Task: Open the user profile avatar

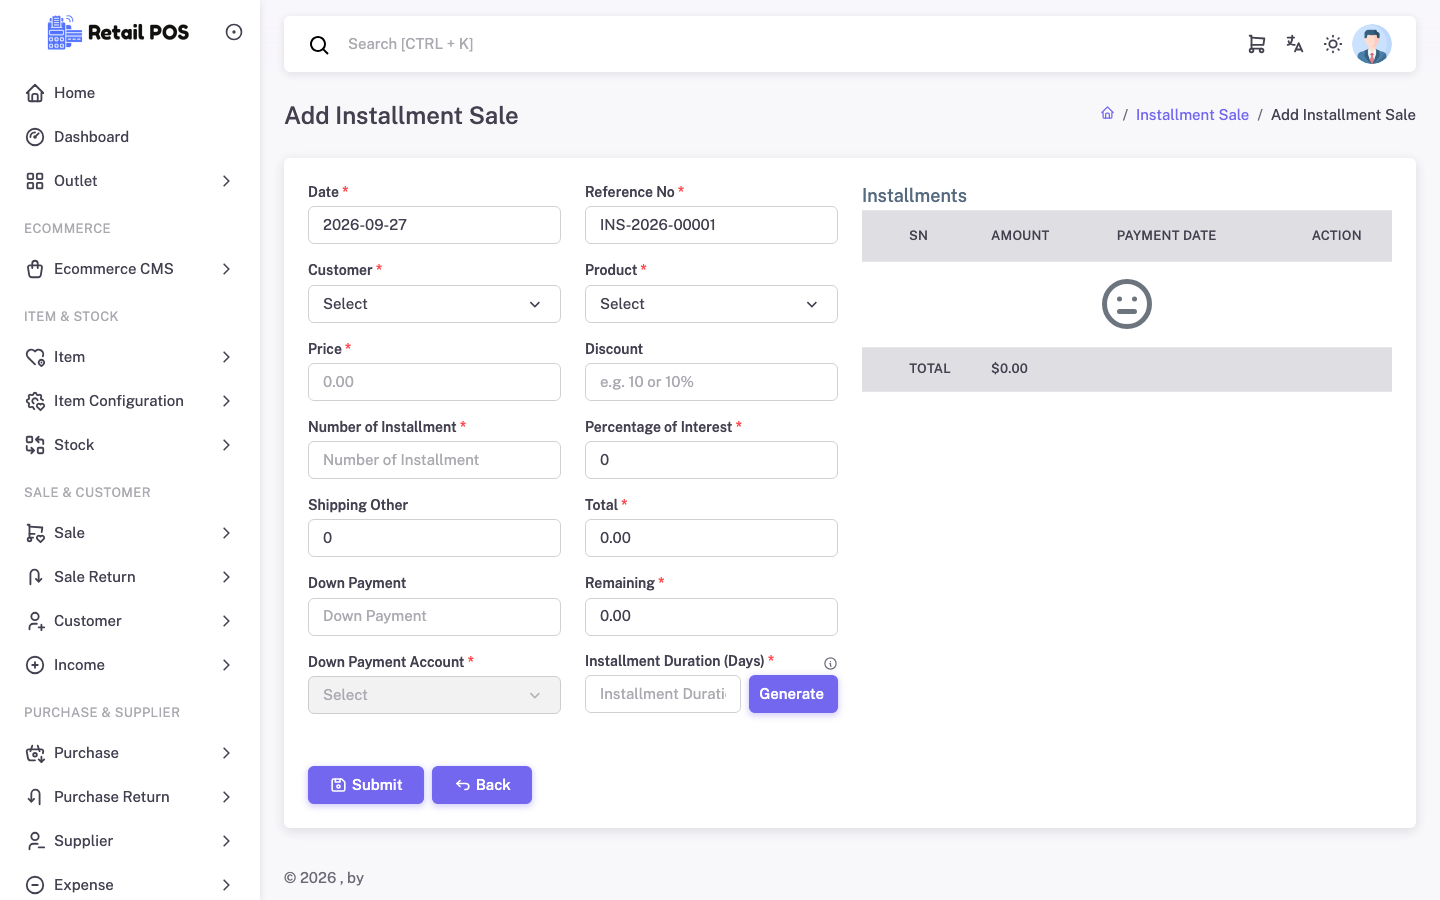Action: (x=1372, y=44)
